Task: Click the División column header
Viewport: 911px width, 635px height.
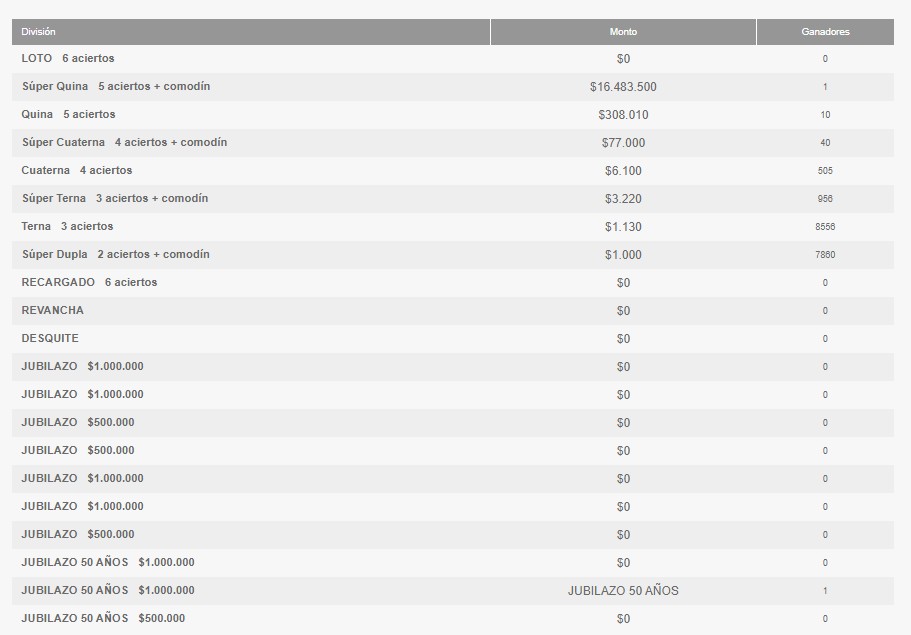Action: (38, 32)
